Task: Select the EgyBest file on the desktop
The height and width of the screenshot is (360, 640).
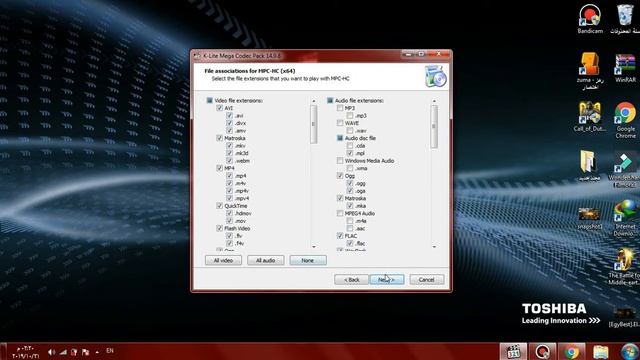Action: coord(624,317)
